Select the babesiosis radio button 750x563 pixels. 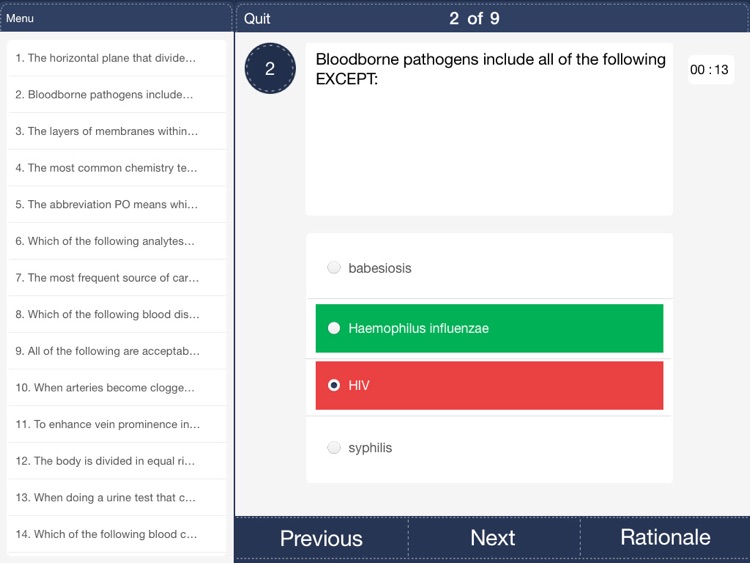point(334,267)
